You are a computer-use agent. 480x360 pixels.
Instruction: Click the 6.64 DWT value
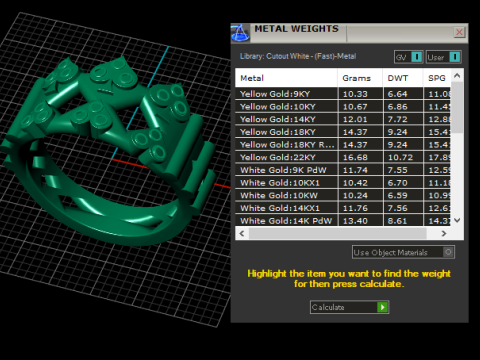tap(397, 94)
